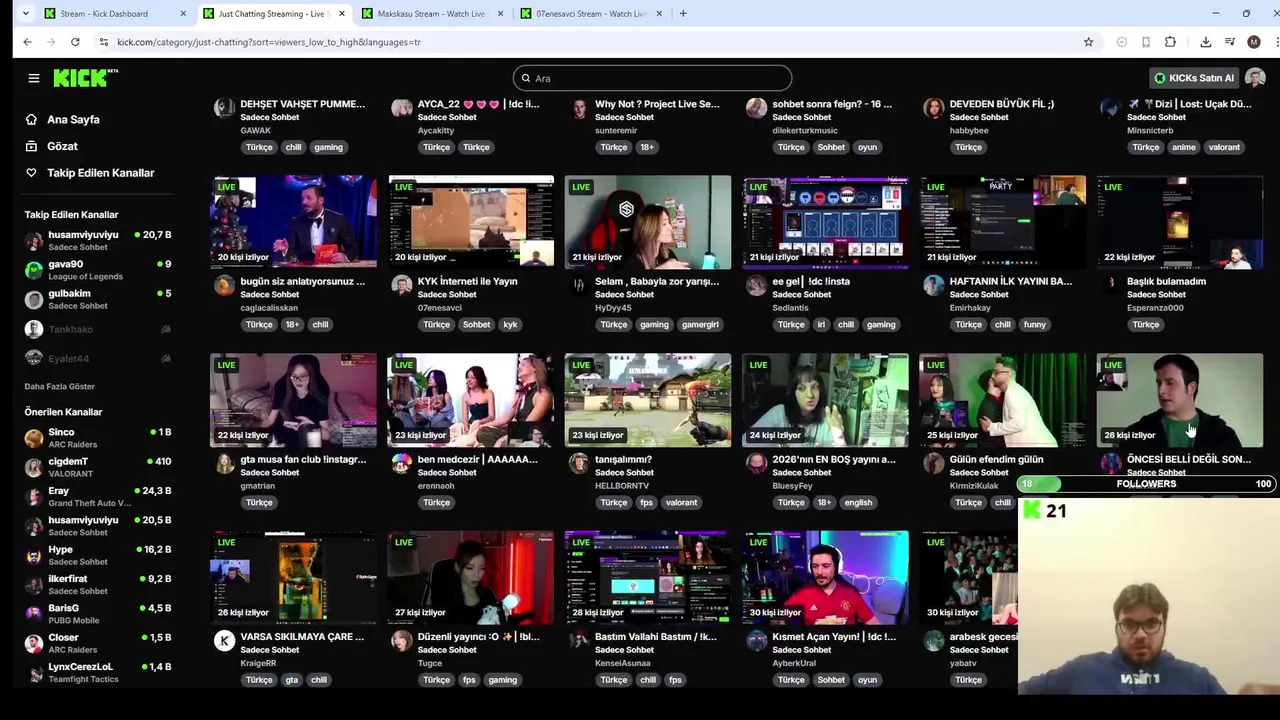Open Esperanza000 channel name link
Screen dimensions: 1280x720
pyautogui.click(x=1155, y=307)
